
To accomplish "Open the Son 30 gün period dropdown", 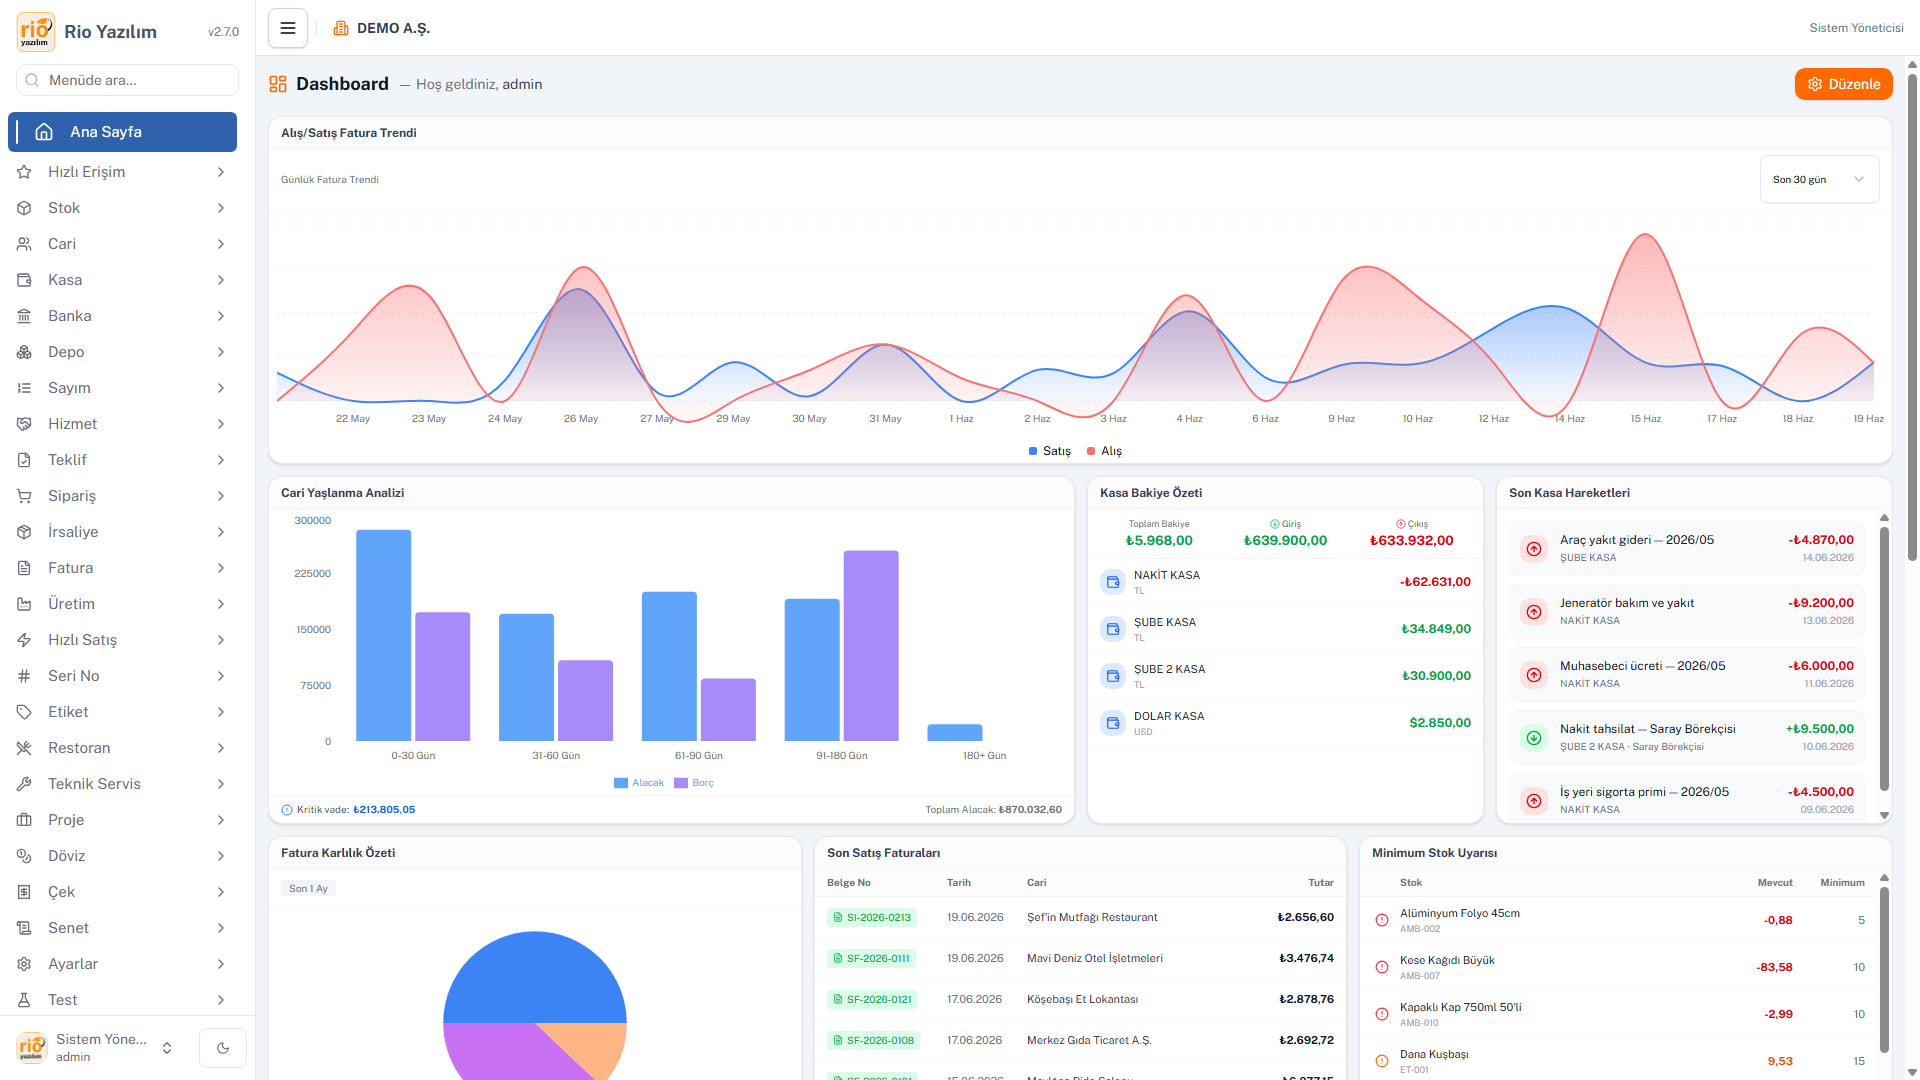I will click(1819, 180).
